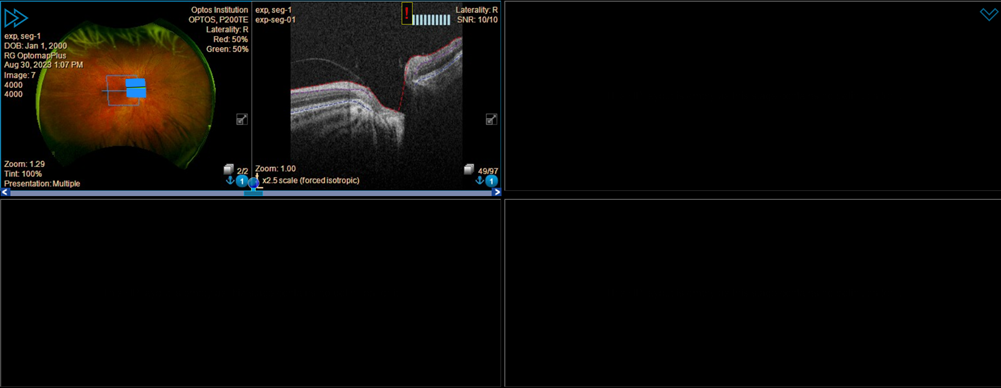1001x388 pixels.
Task: Toggle the anchor icon in OCT pane
Action: click(479, 181)
